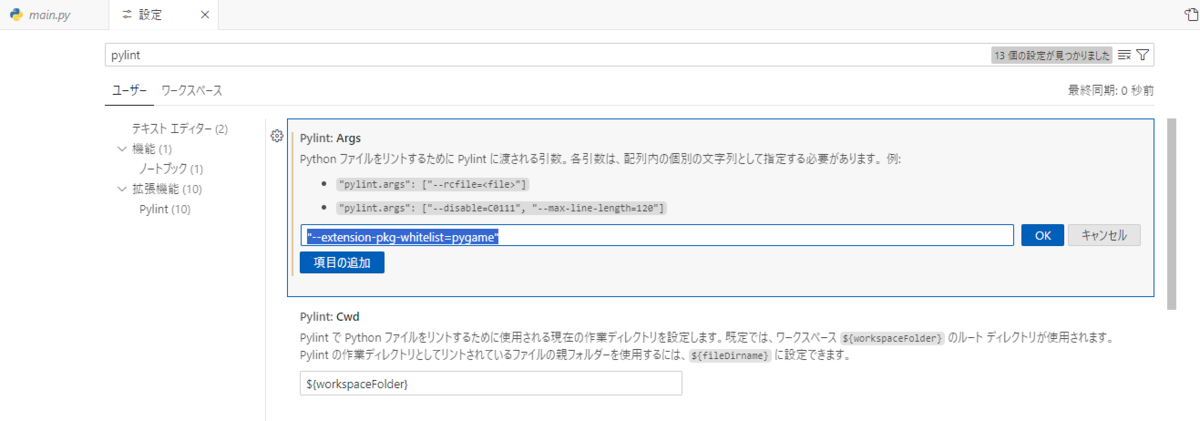Viewport: 1200px width, 421px height.
Task: Click the 最終同期: 0 秒前 sync status
Action: tap(1111, 90)
